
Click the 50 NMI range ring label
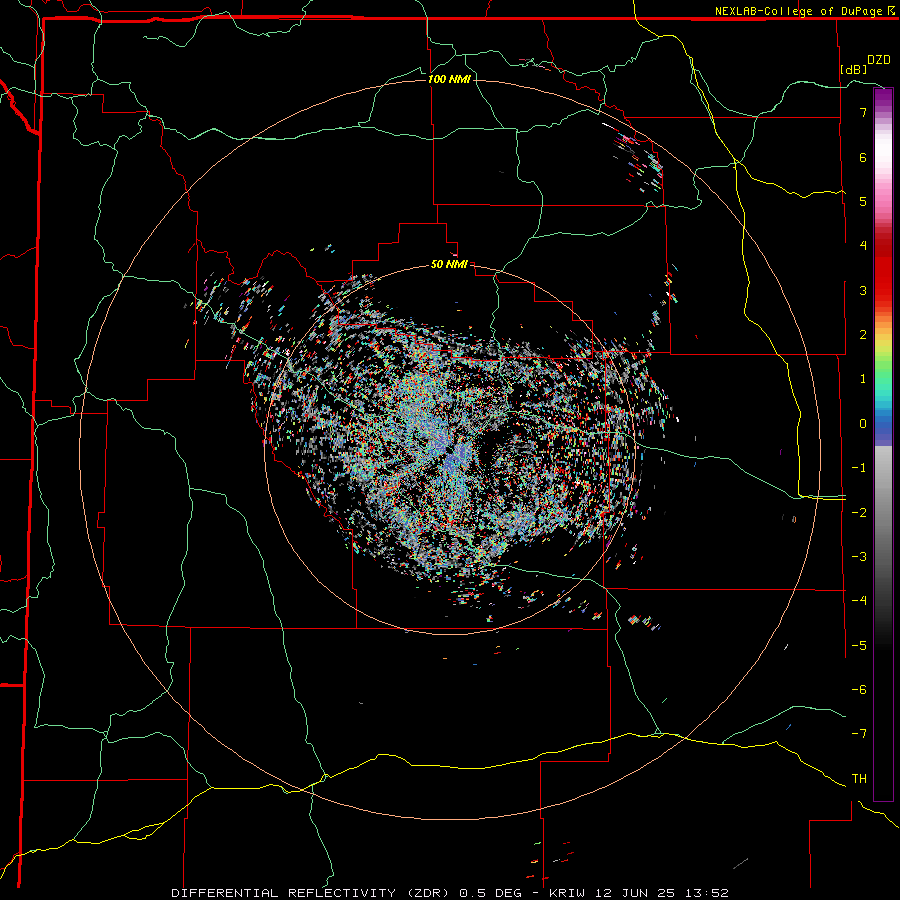point(449,264)
